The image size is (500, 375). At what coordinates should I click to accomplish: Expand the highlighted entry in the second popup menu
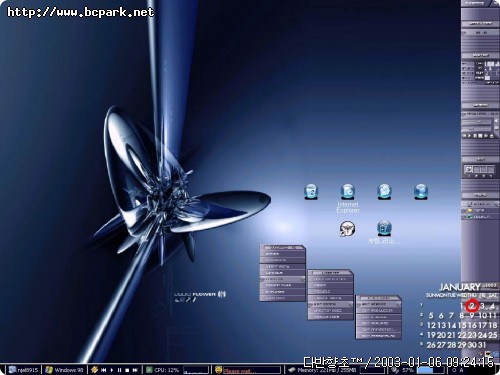pos(330,304)
